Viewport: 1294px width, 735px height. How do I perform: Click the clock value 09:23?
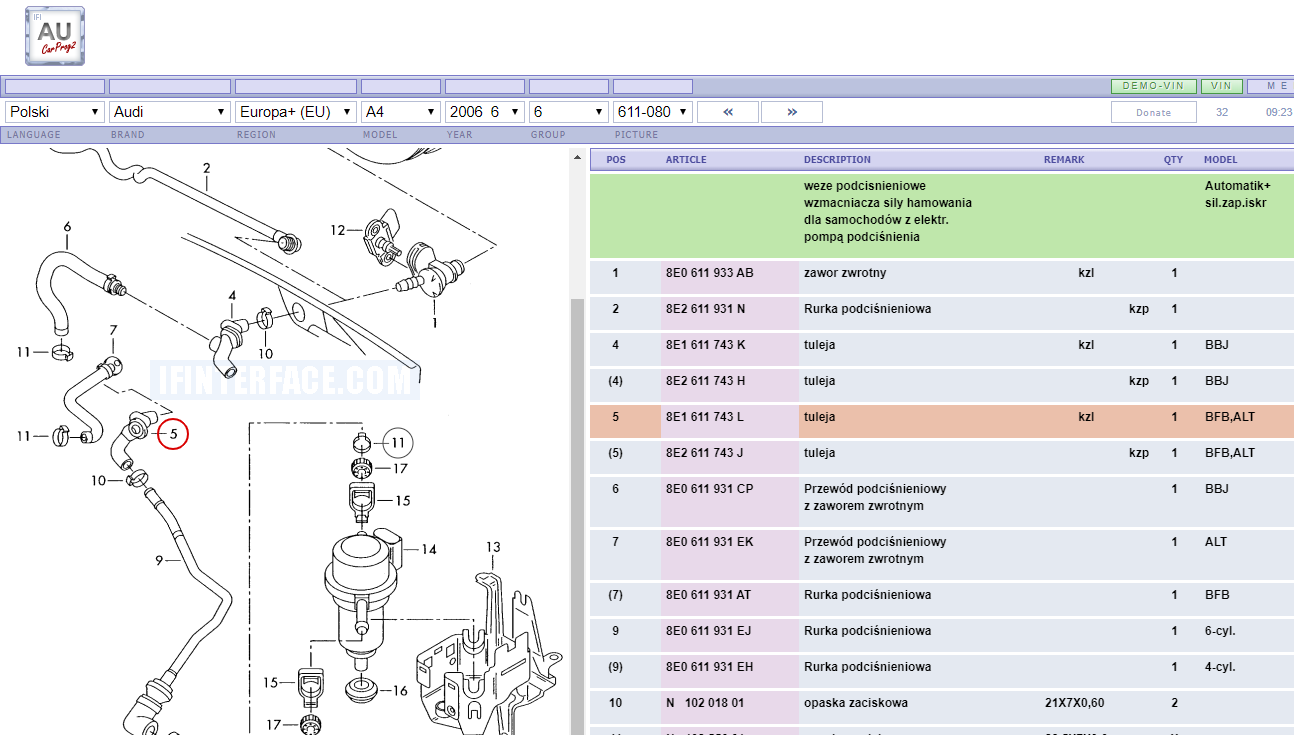coord(1279,112)
